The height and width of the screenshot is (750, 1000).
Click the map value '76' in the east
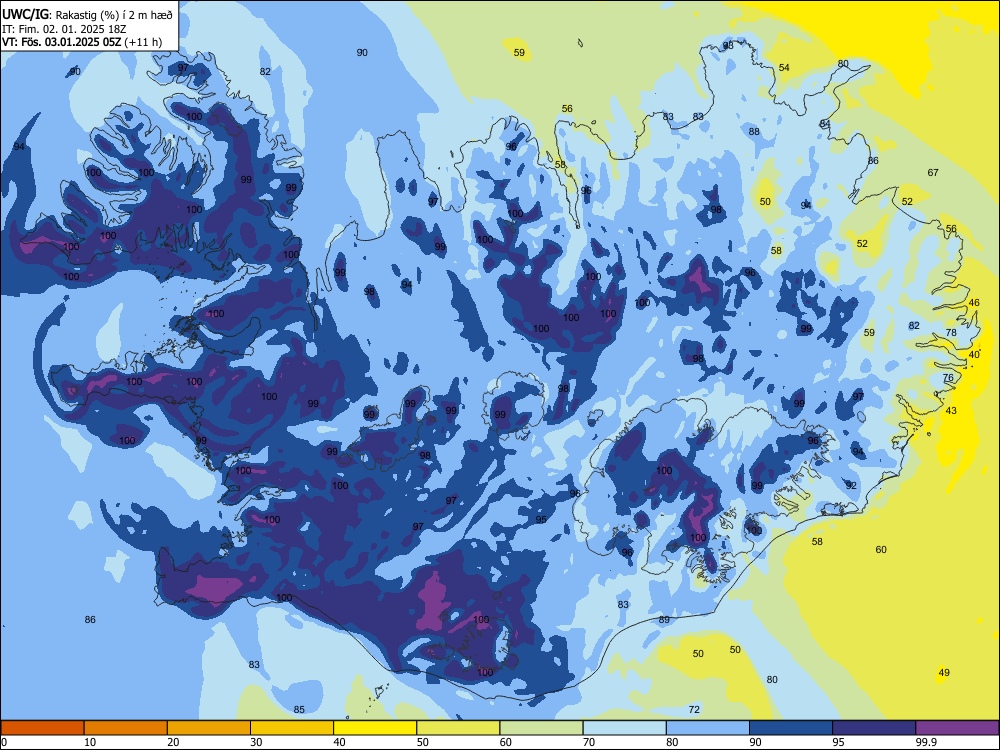(948, 378)
